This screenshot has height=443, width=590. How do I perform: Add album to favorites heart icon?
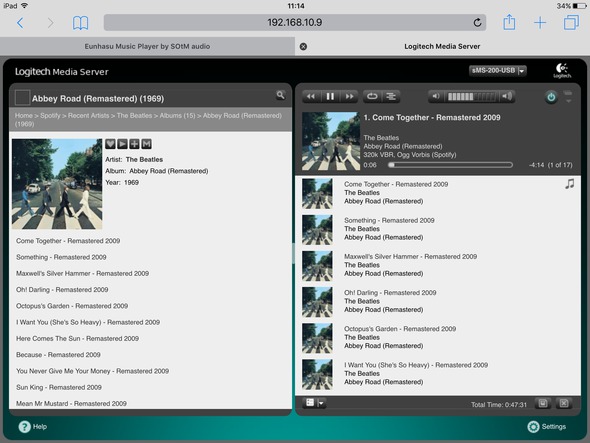coord(110,144)
